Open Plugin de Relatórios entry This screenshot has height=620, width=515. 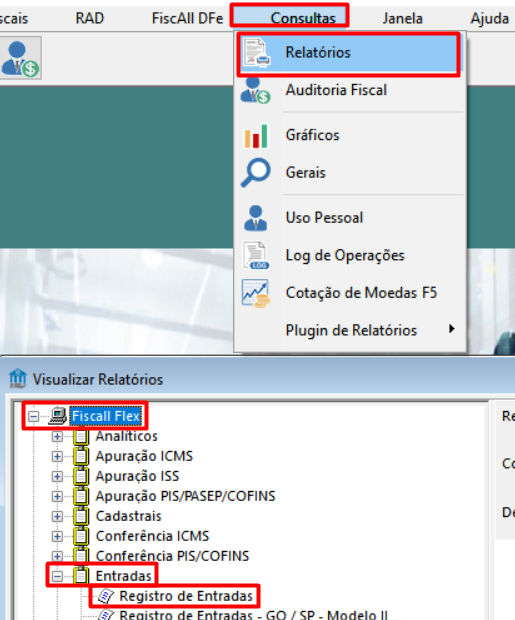[351, 331]
